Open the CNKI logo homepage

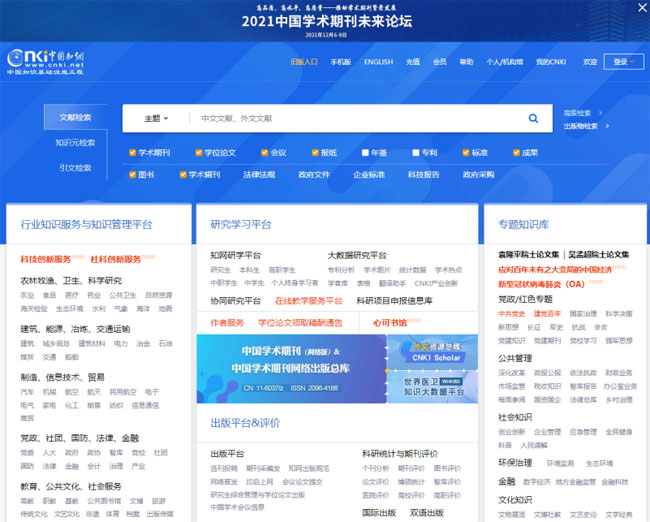[46, 62]
